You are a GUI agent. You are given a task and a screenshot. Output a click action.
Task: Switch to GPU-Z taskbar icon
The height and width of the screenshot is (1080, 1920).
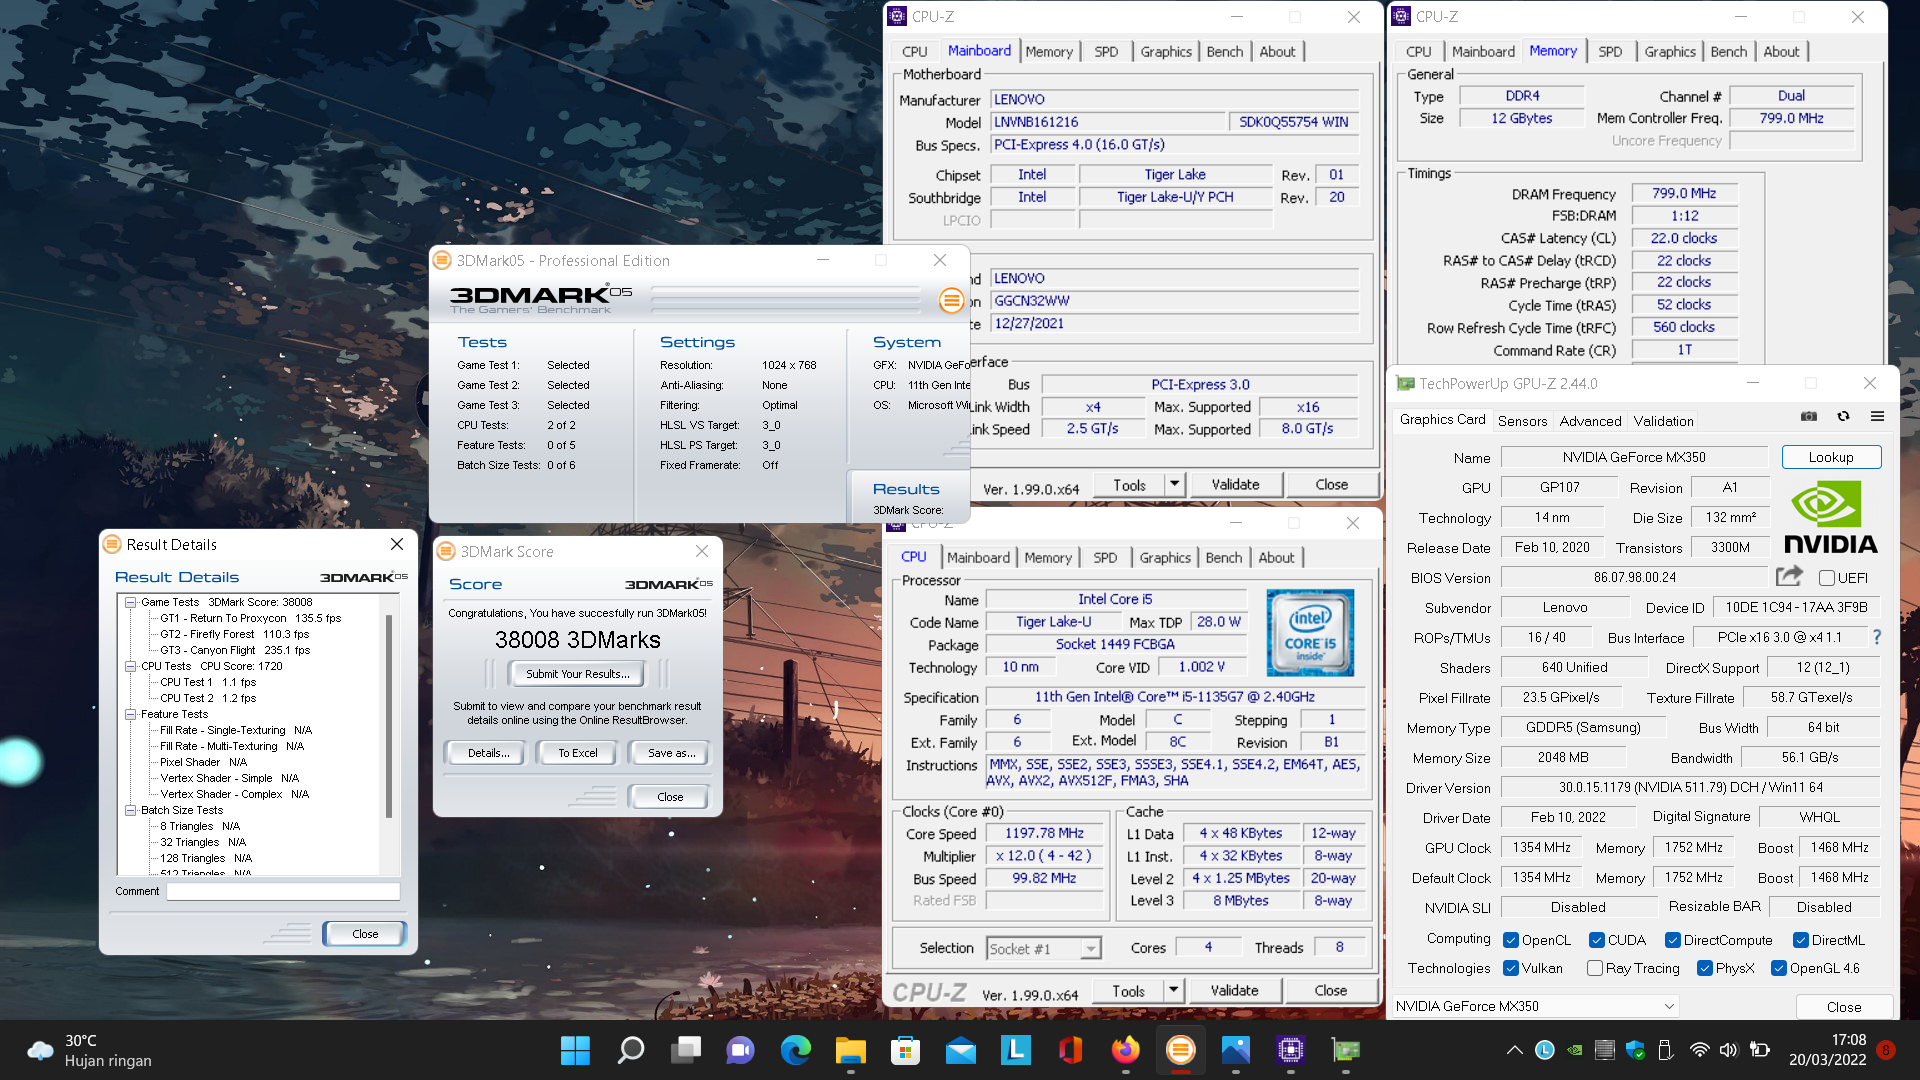pos(1346,1050)
